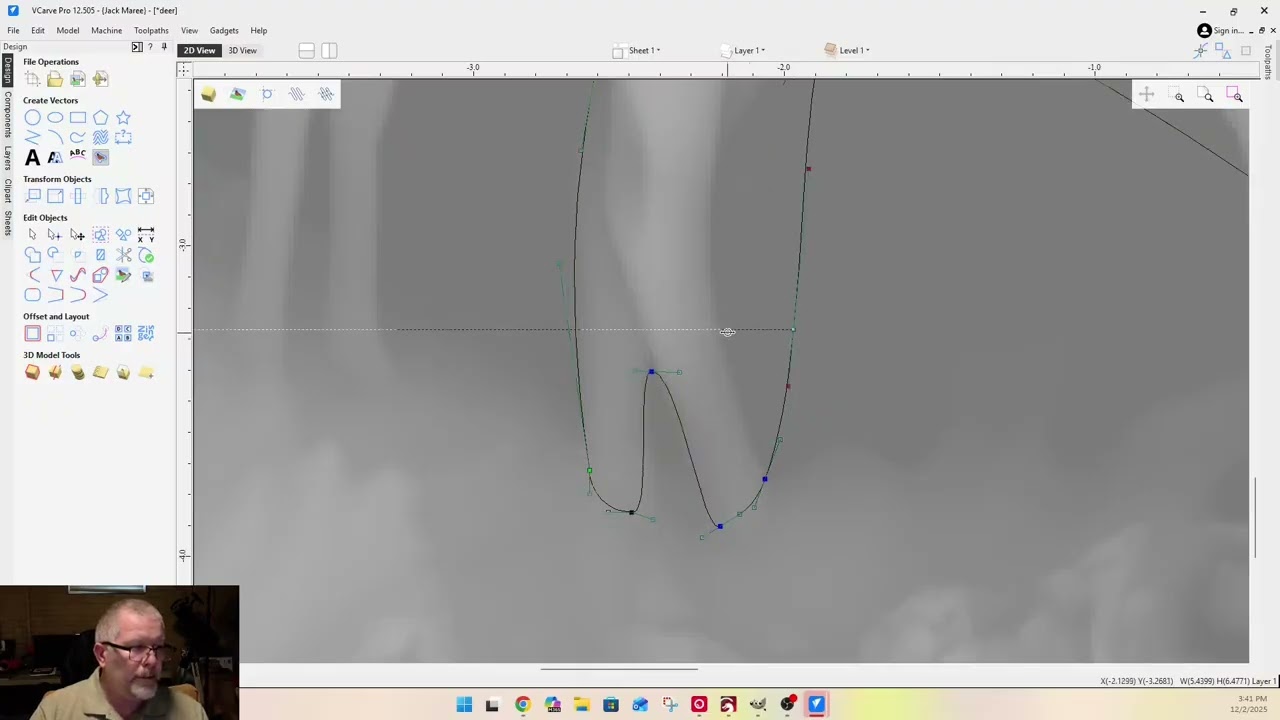The width and height of the screenshot is (1280, 720).
Task: Toggle the split-pane view layout
Action: pos(329,50)
